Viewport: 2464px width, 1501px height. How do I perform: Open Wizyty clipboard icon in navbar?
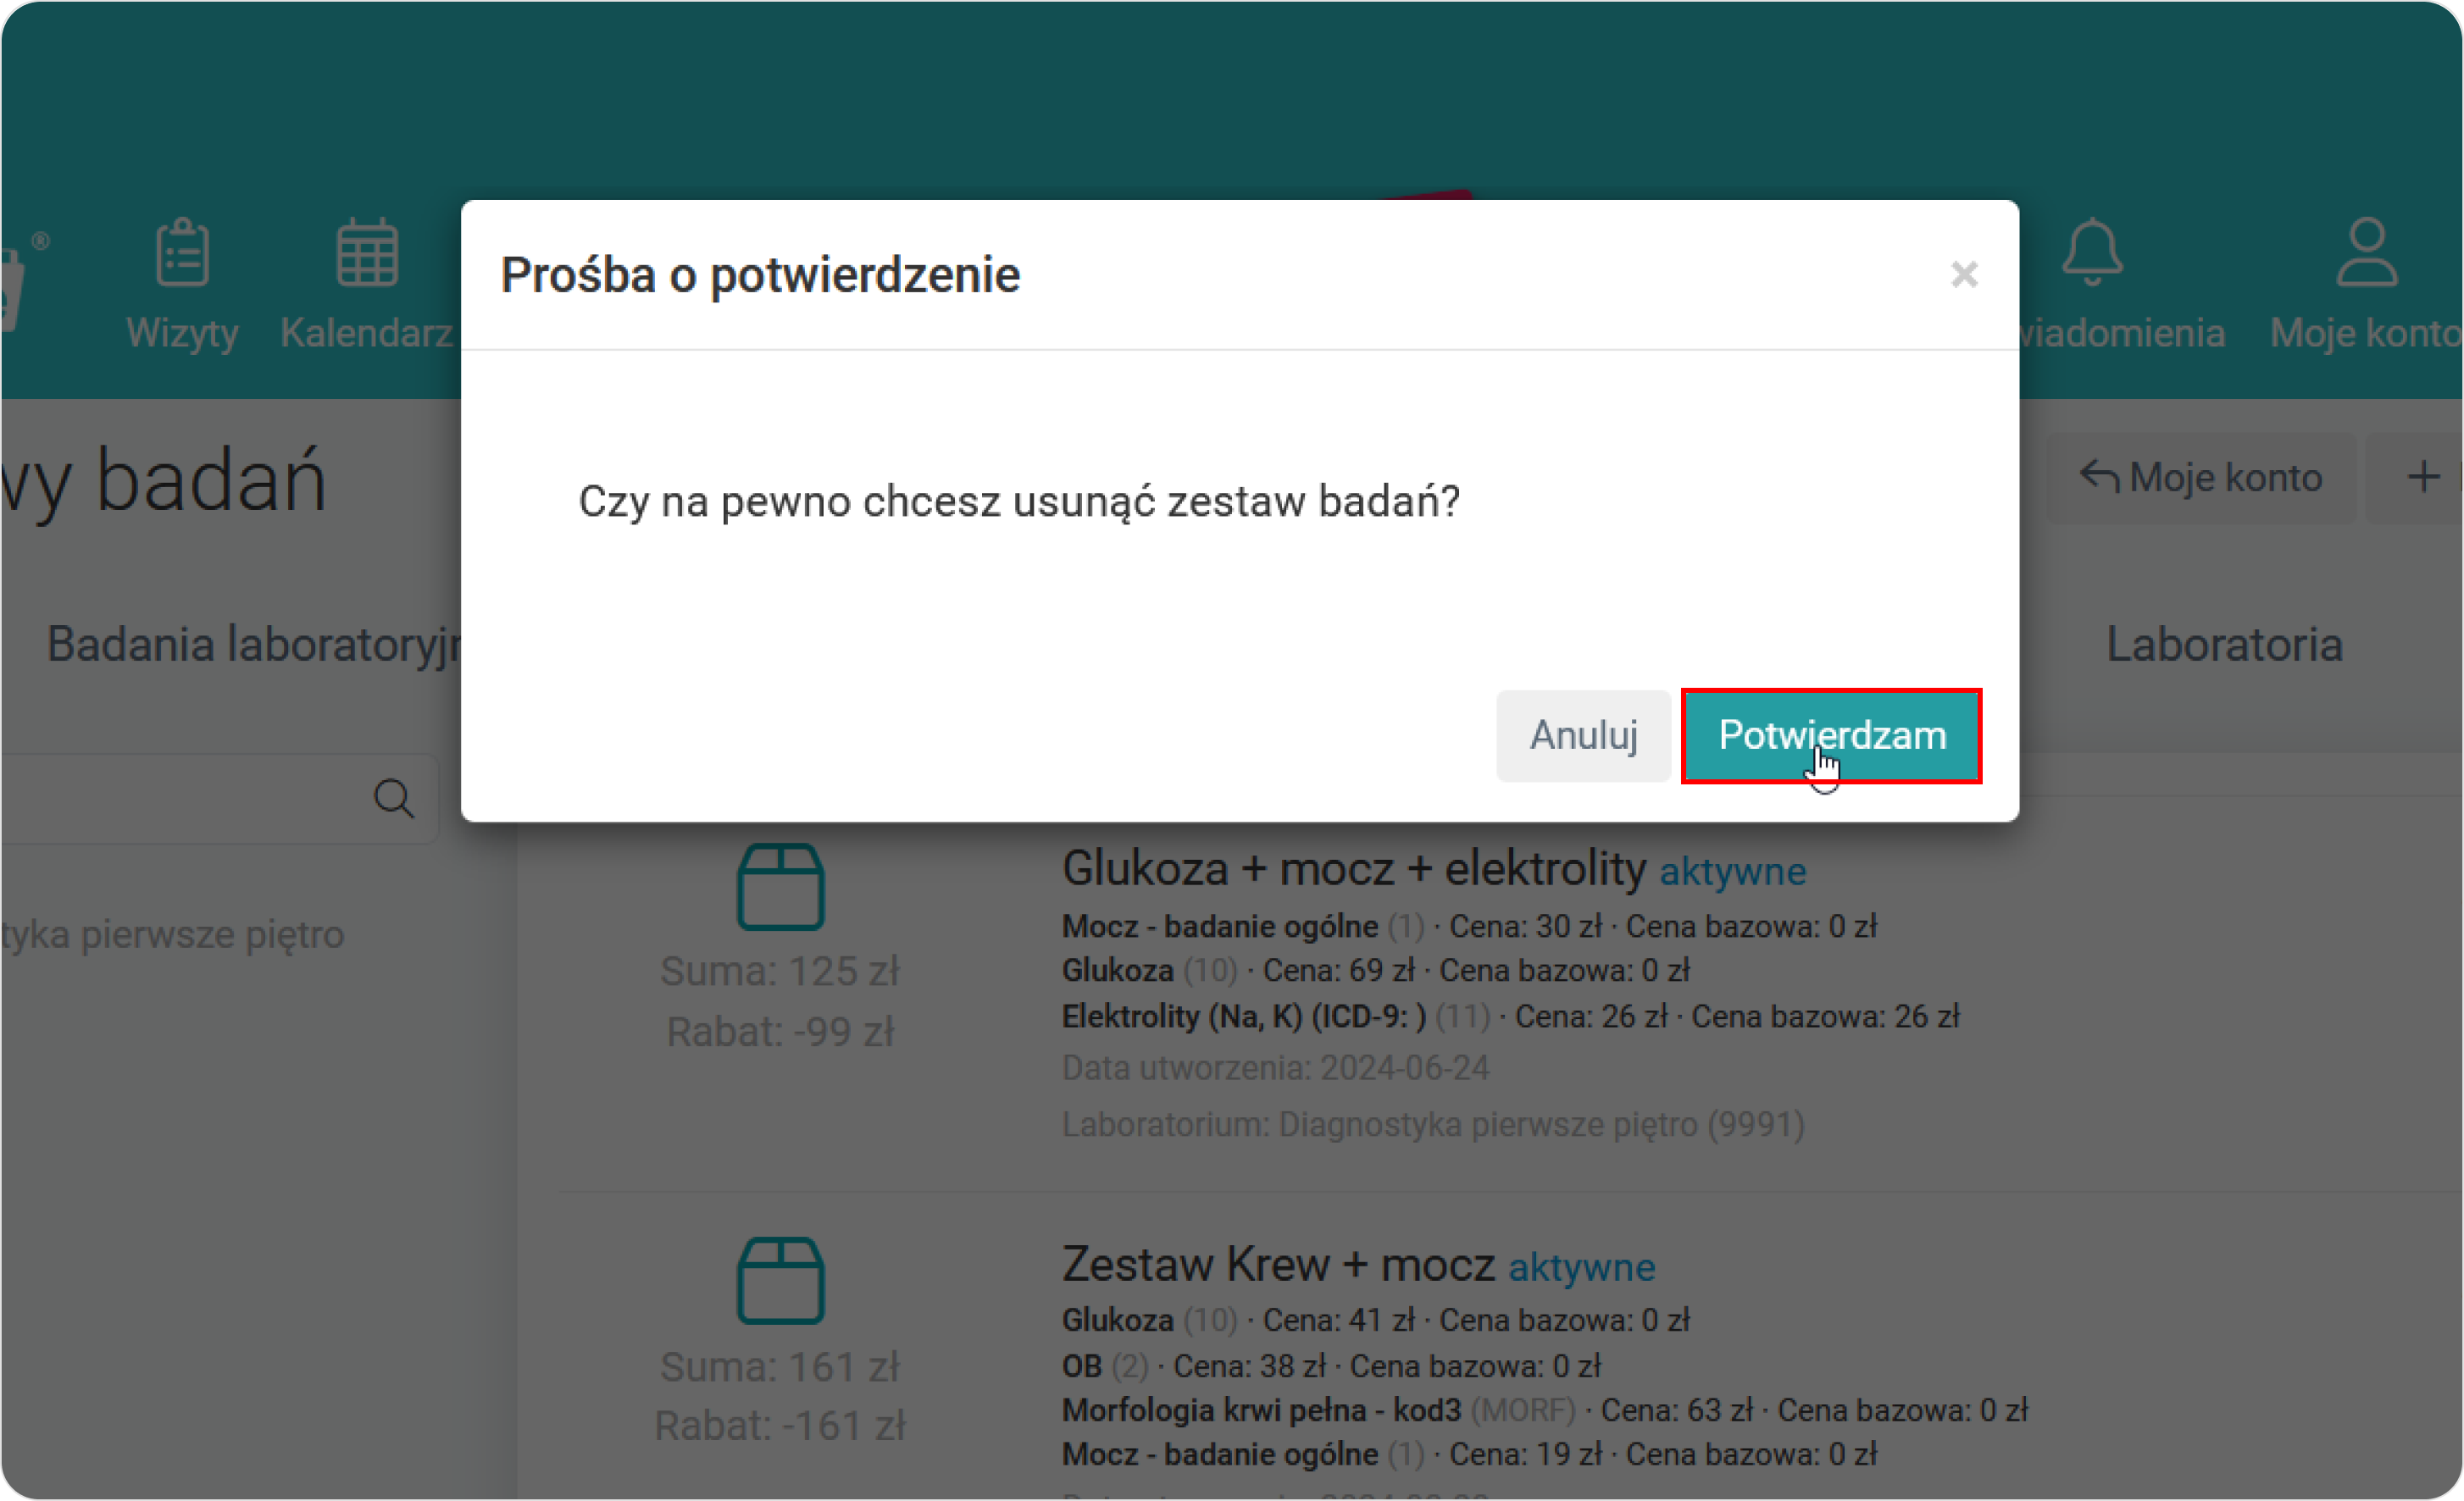point(182,252)
